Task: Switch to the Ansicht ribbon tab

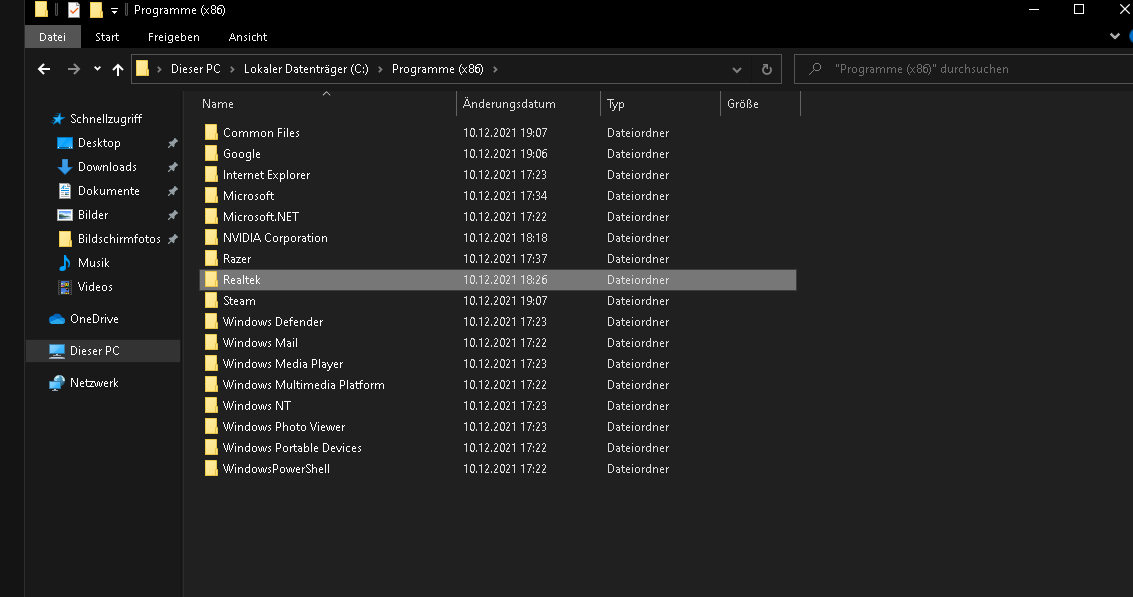Action: click(248, 37)
